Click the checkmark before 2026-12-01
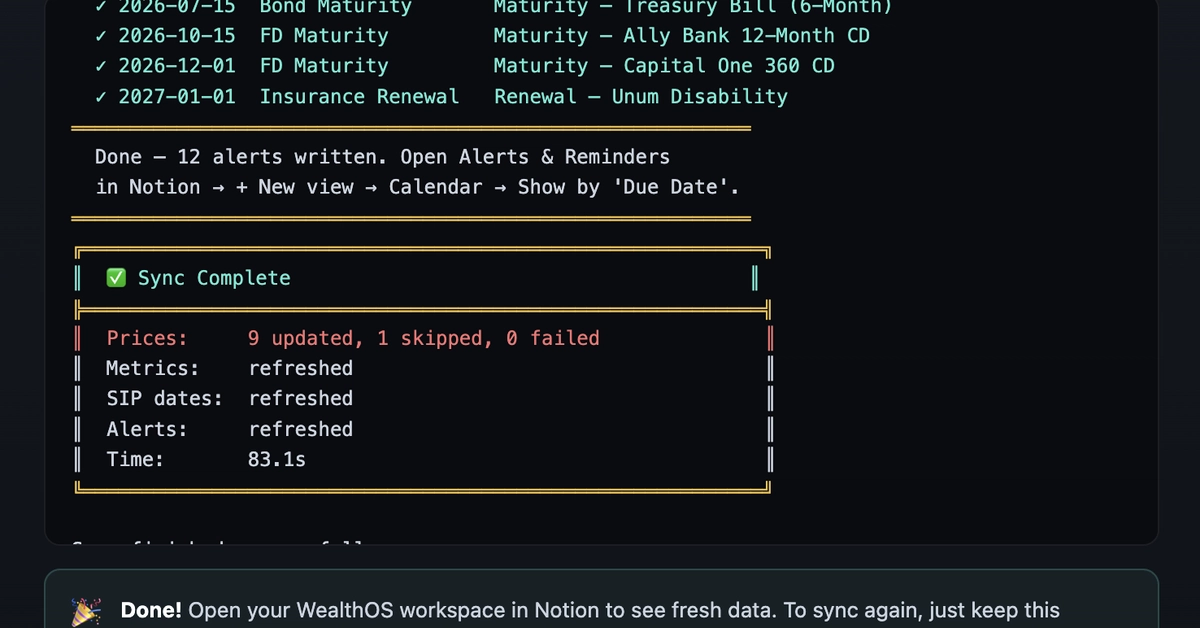The width and height of the screenshot is (1200, 628). (100, 66)
